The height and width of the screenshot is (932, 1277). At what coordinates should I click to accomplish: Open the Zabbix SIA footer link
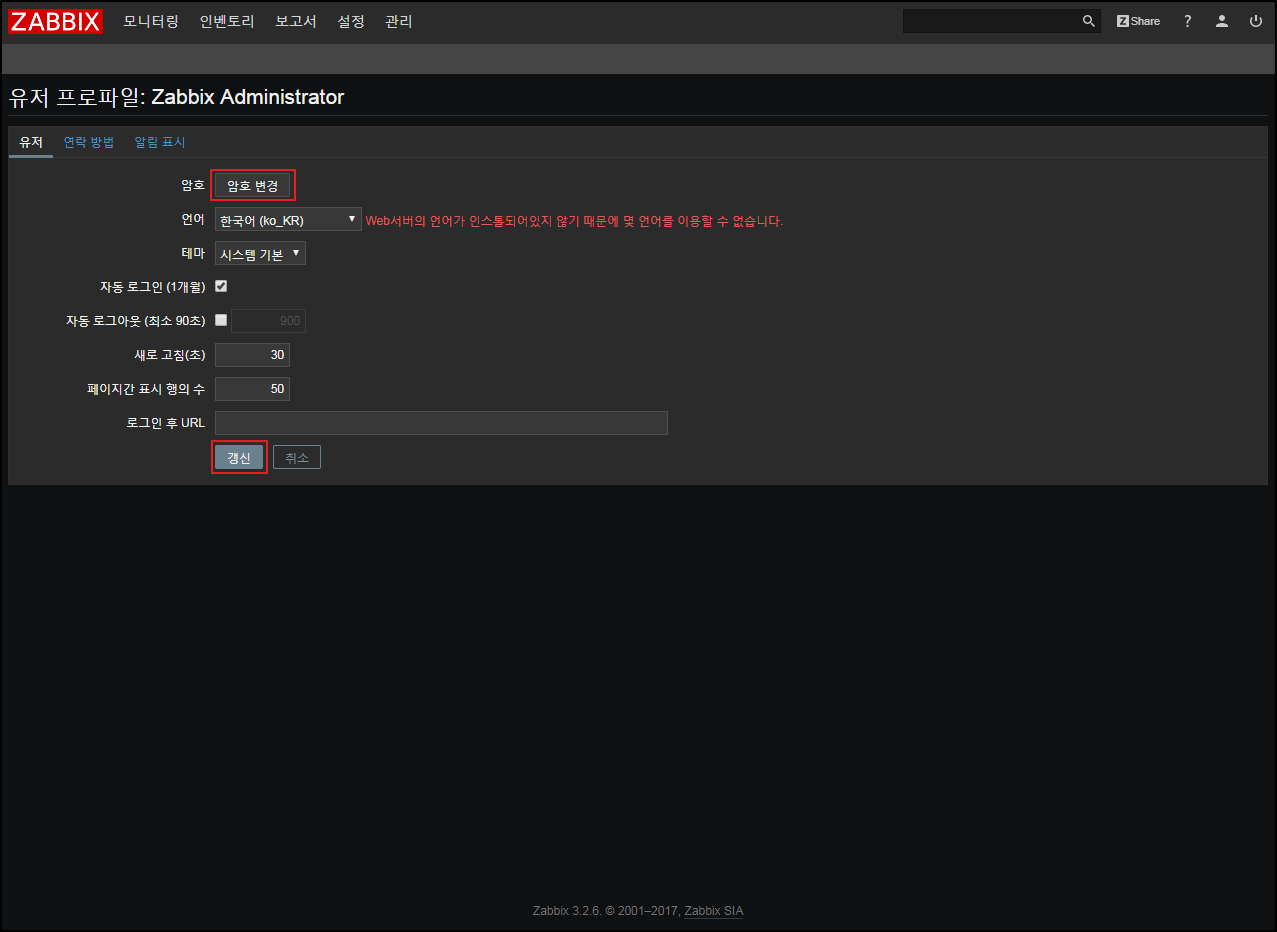click(714, 911)
